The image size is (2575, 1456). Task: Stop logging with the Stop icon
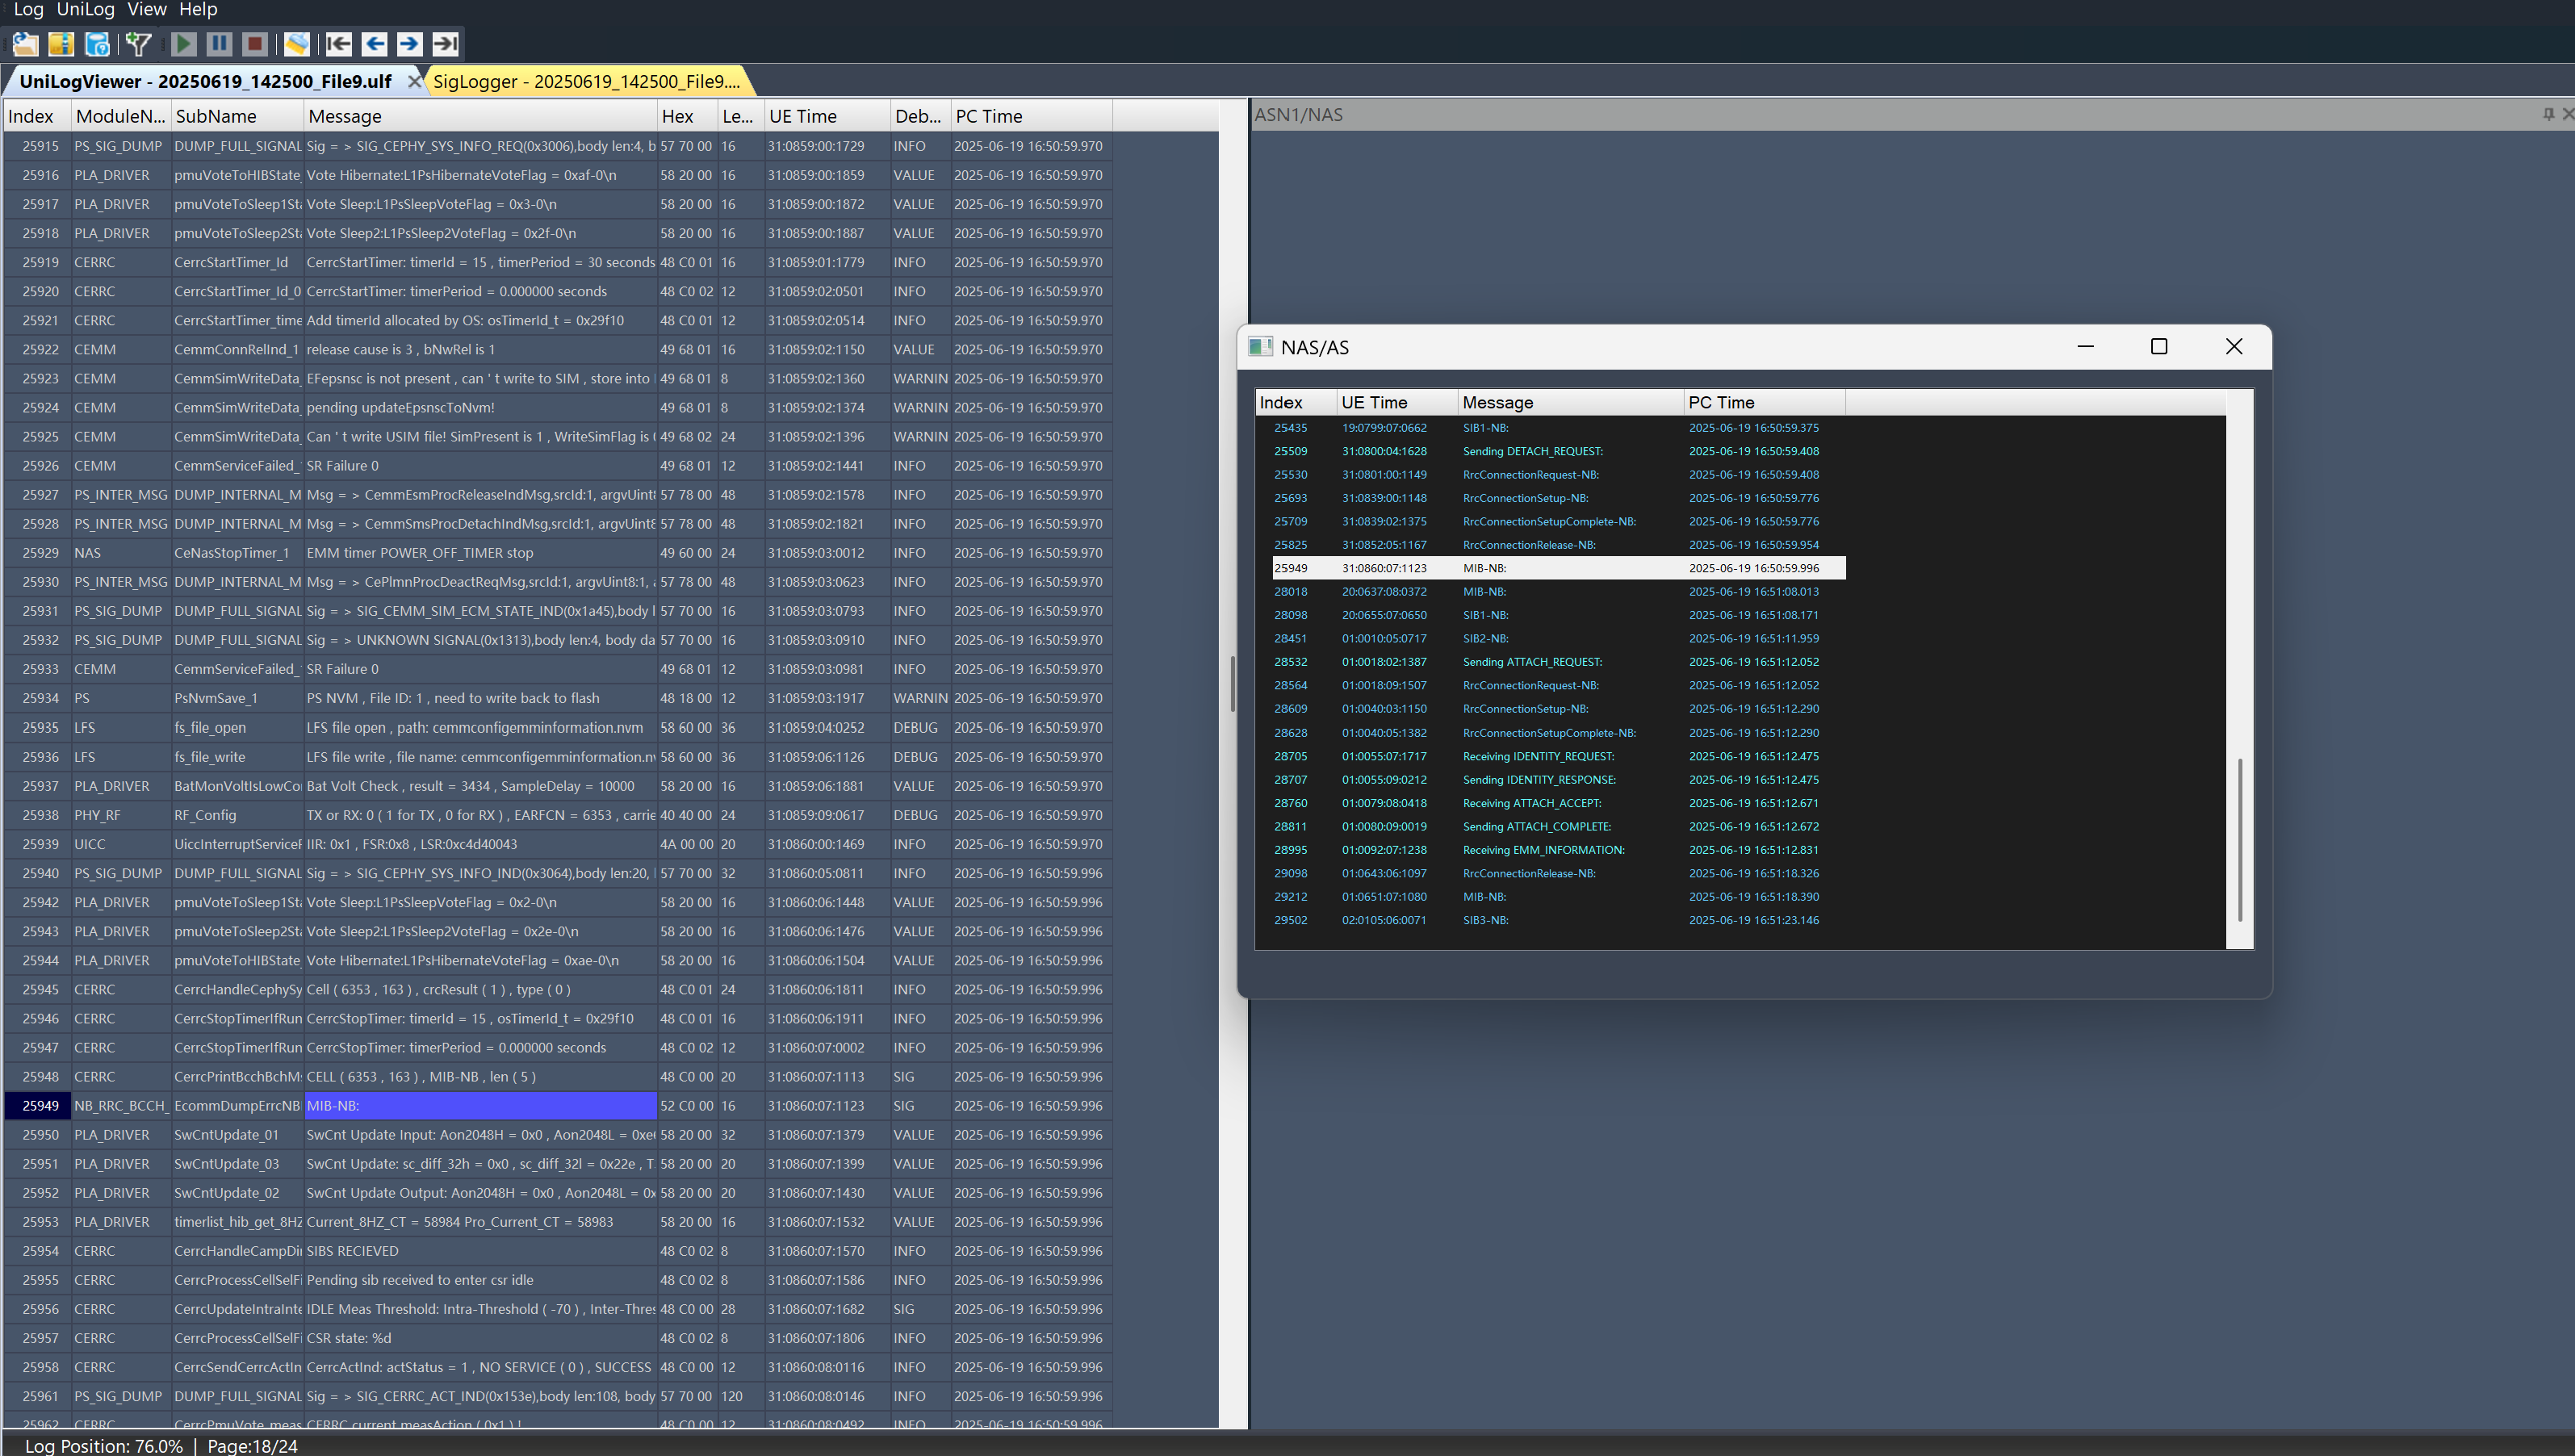pyautogui.click(x=255, y=43)
